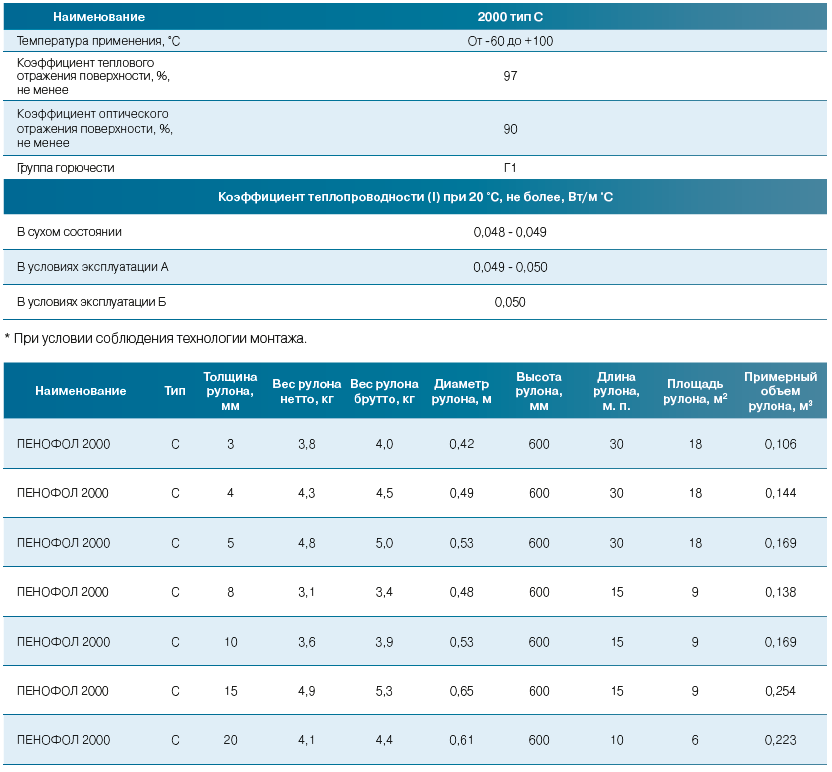Click the 'Примерный объем рулона, м³' header
The width and height of the screenshot is (832, 772).
point(781,391)
